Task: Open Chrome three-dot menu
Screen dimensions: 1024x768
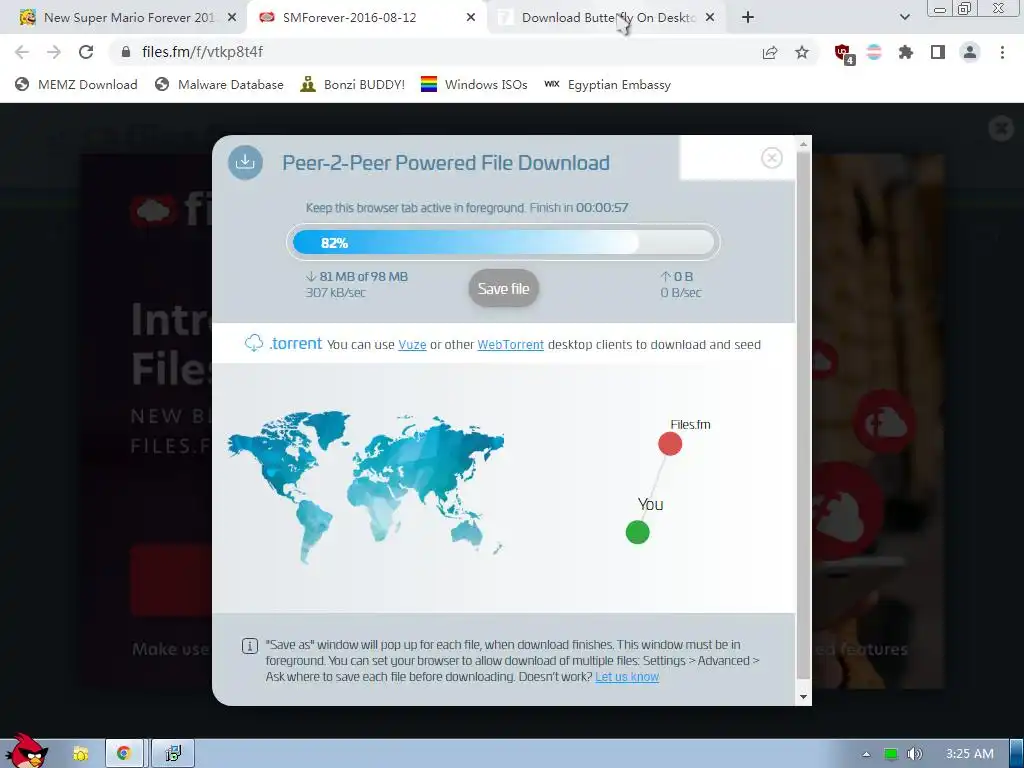Action: pos(1002,52)
